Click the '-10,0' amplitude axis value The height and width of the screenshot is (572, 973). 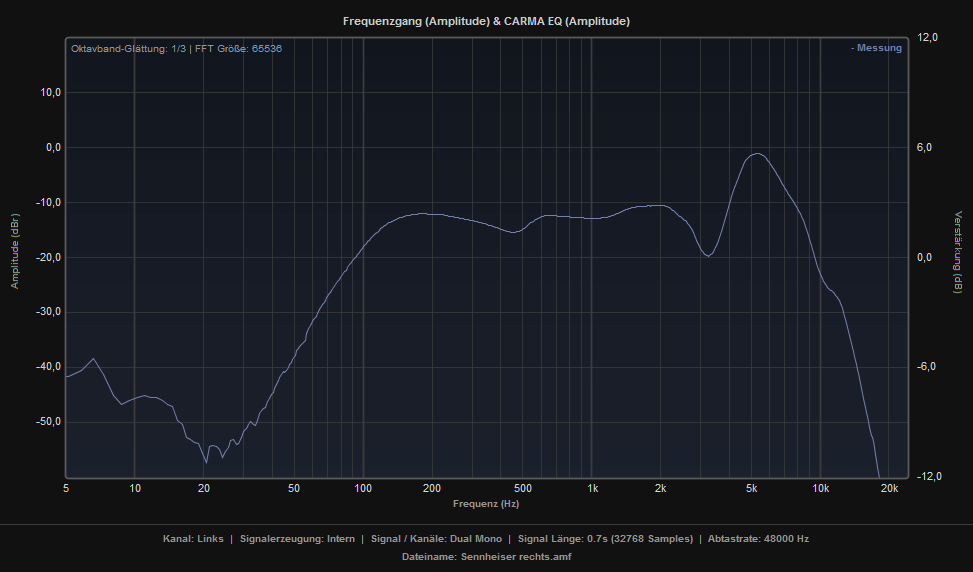click(49, 202)
